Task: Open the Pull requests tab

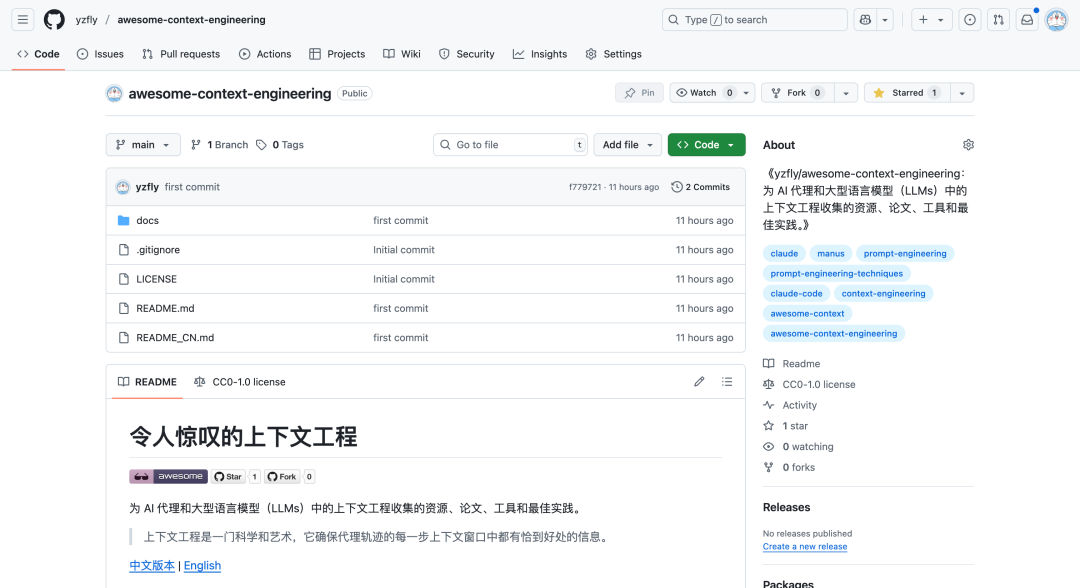Action: tap(181, 54)
